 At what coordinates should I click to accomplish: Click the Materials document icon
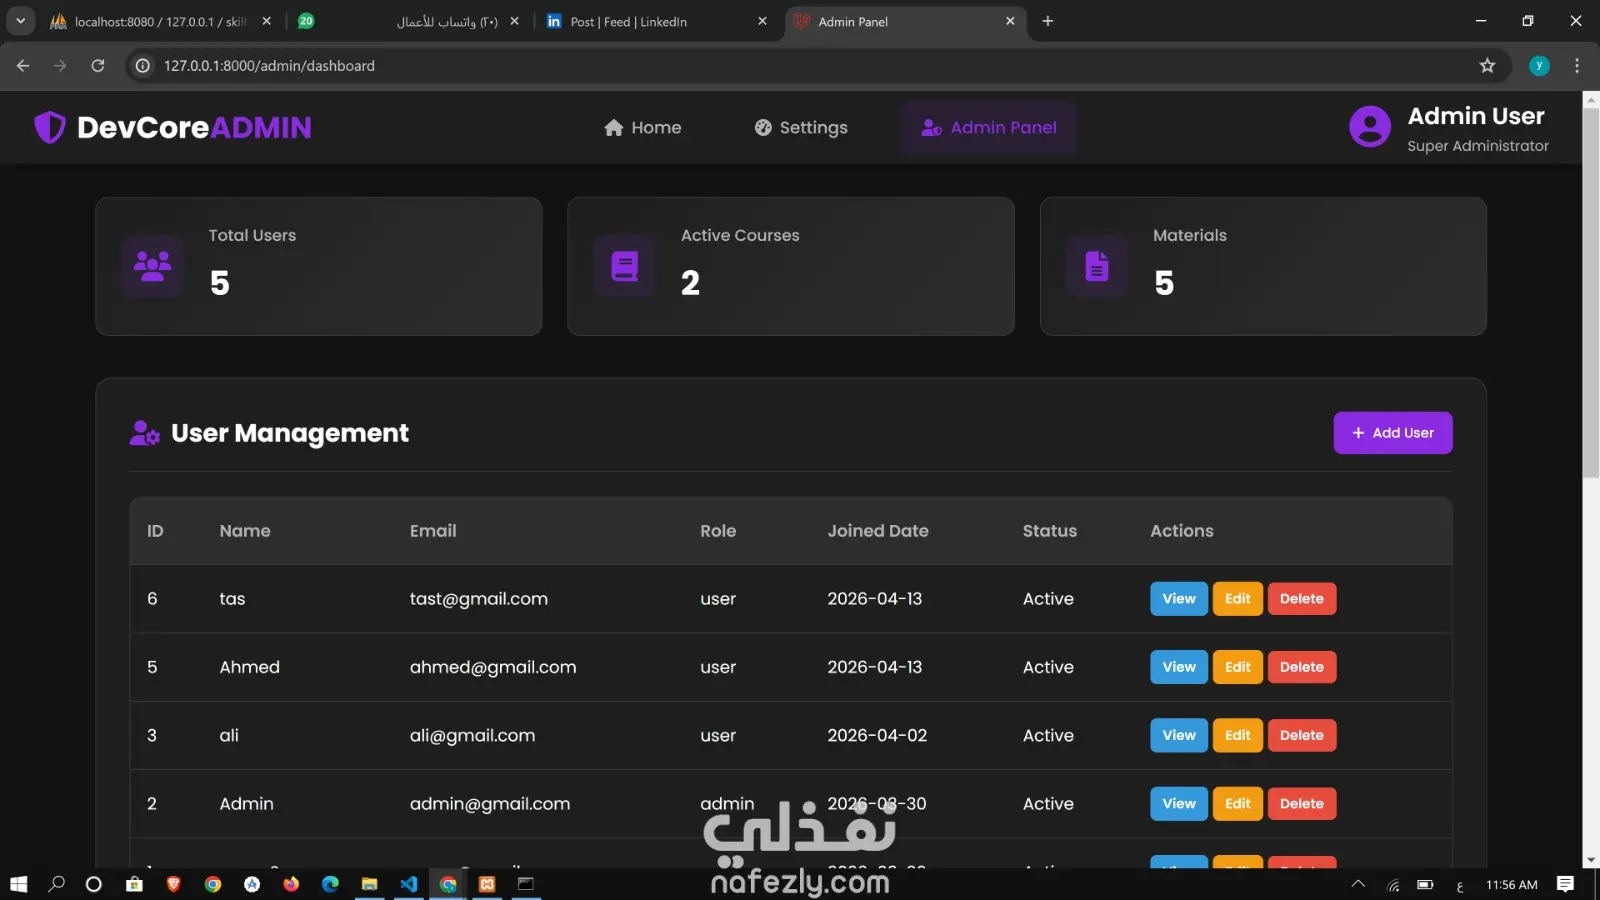tap(1097, 266)
